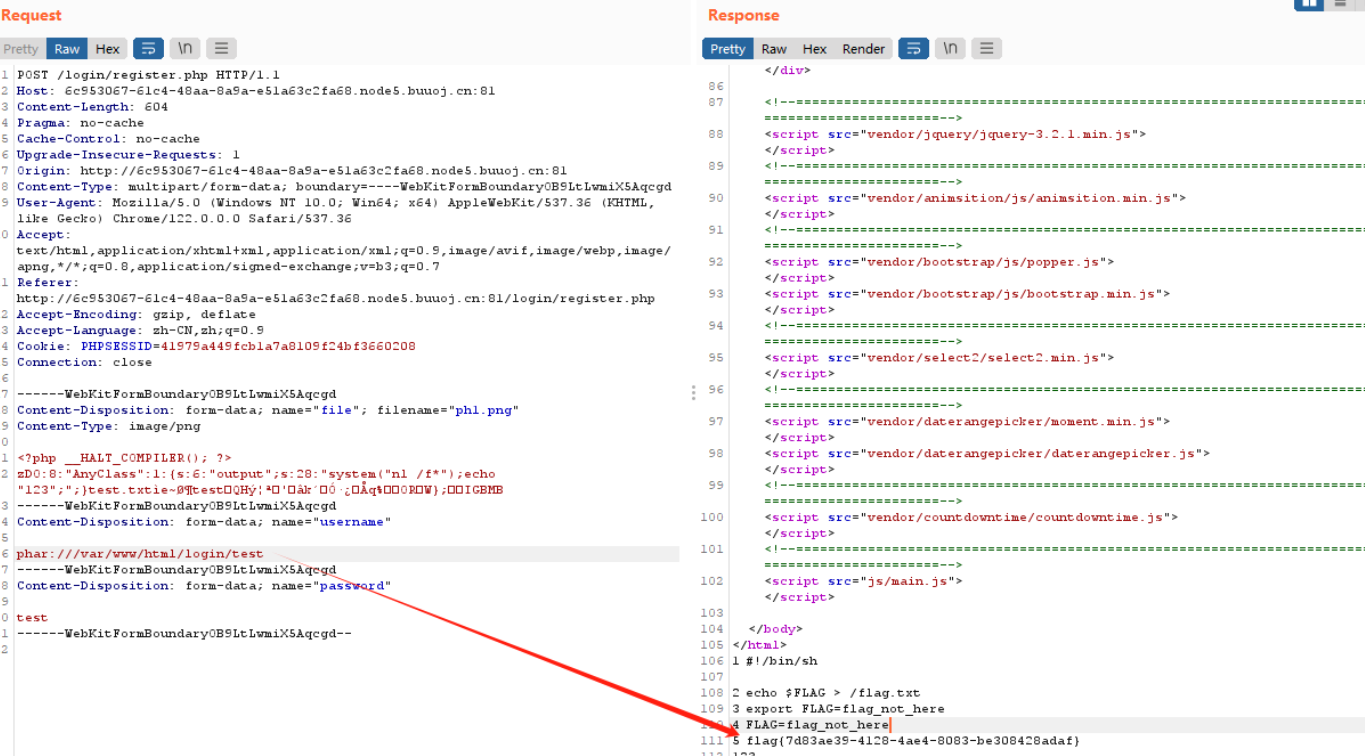Open the Response panel hamburger menu
The width and height of the screenshot is (1365, 756).
click(987, 48)
